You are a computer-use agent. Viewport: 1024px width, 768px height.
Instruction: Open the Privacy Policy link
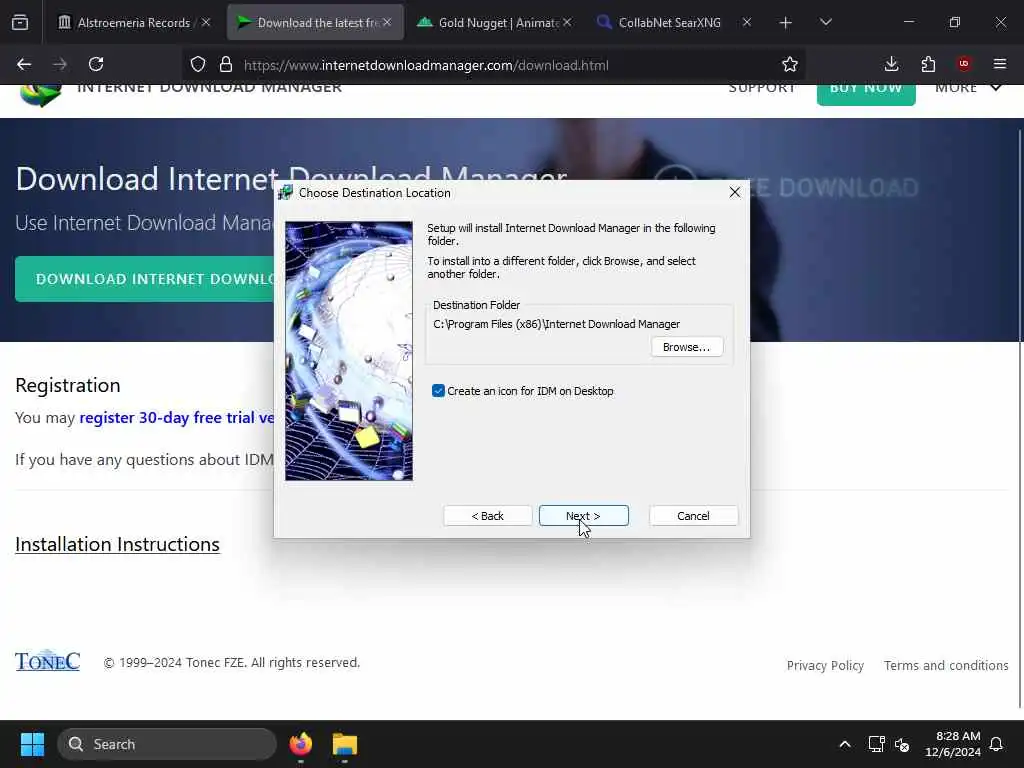tap(825, 665)
